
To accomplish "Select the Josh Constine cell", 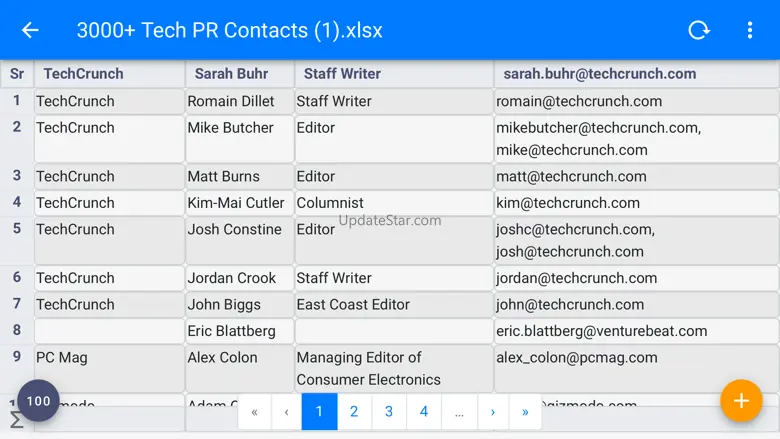I will pyautogui.click(x=240, y=240).
